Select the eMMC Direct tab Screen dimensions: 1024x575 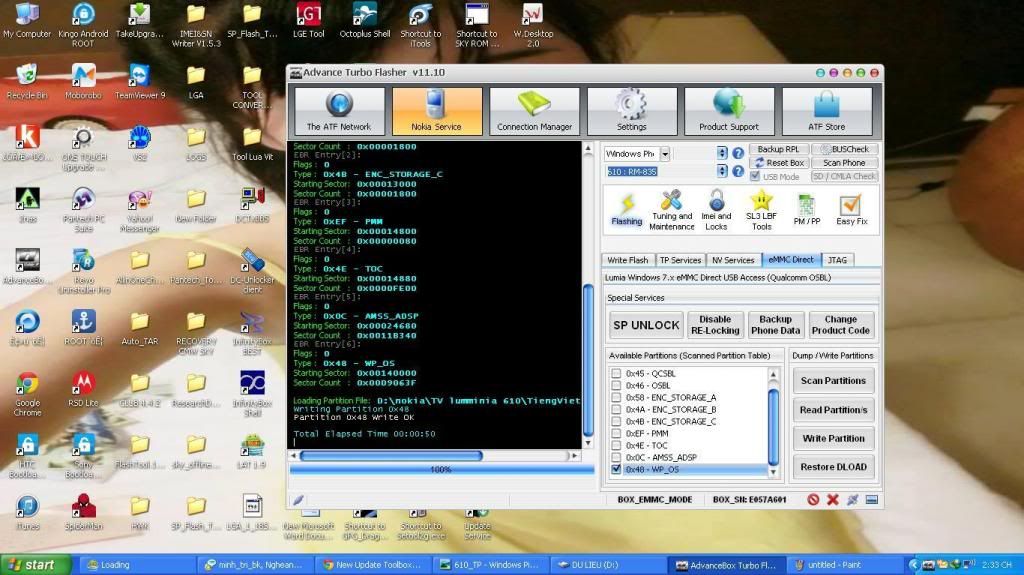(791, 259)
